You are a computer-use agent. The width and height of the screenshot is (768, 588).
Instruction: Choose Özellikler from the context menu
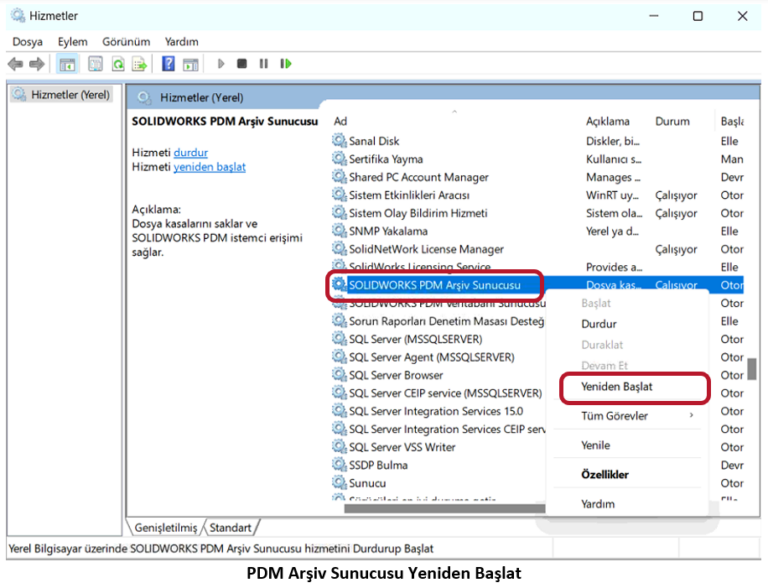(605, 475)
